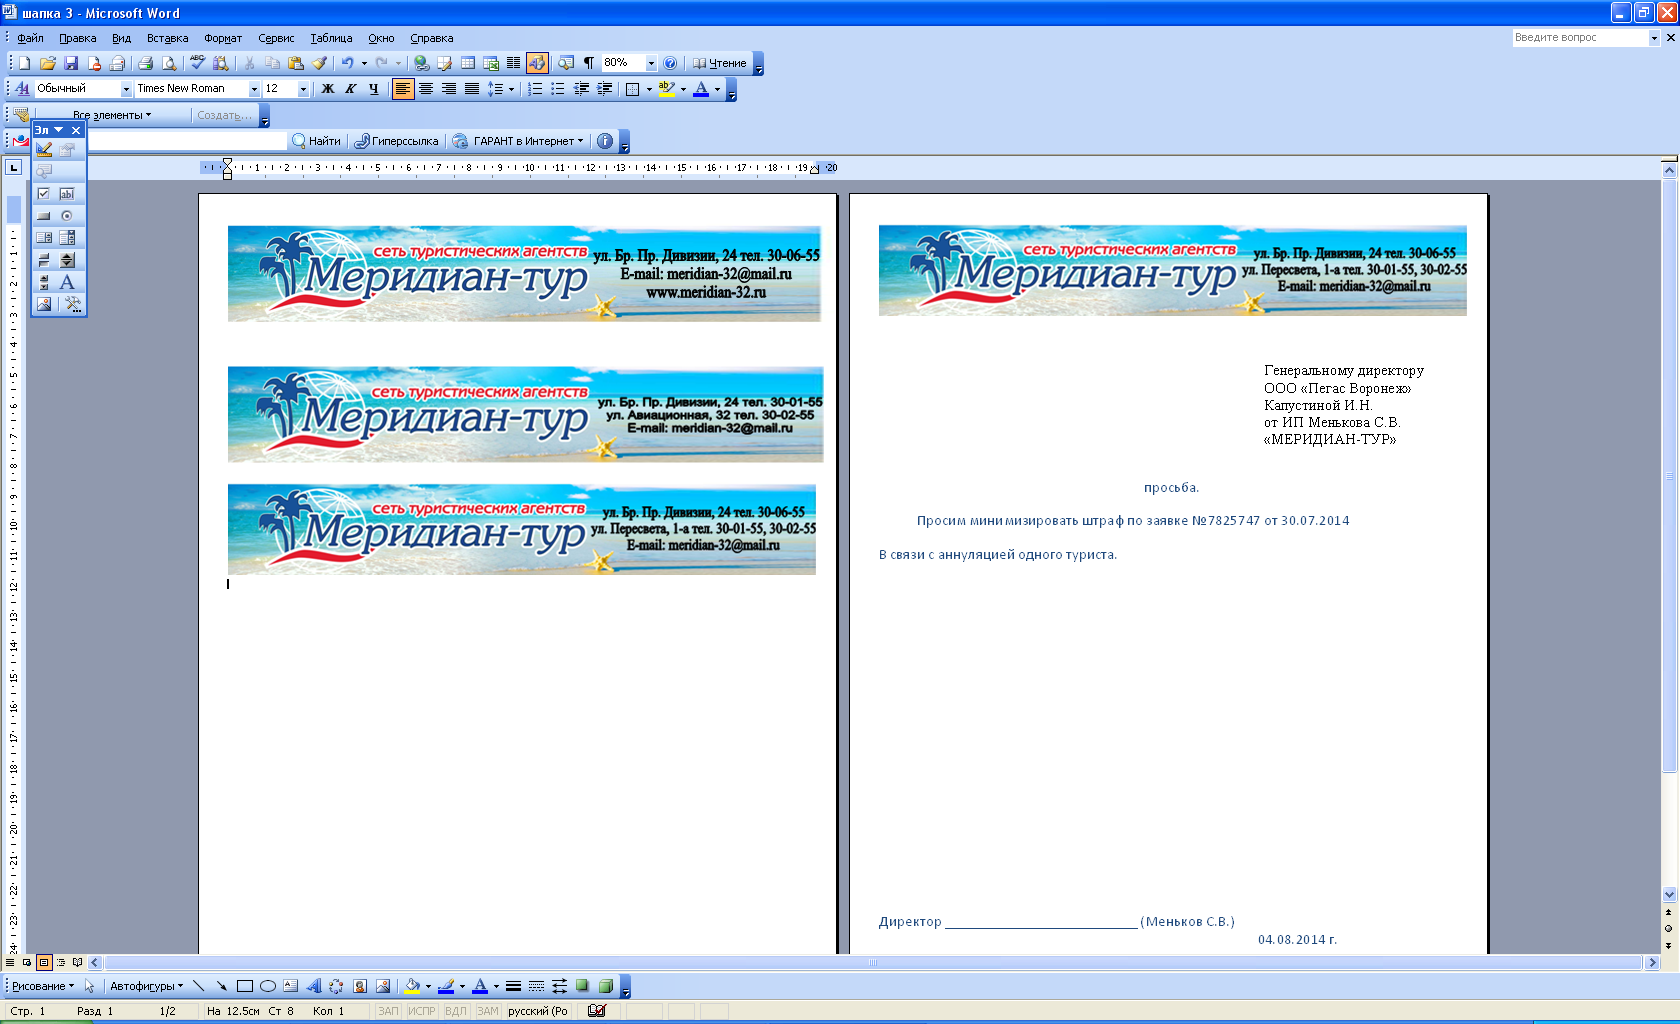Toggle Bold (Ж) formatting
Viewport: 1680px width, 1024px height.
tap(327, 89)
